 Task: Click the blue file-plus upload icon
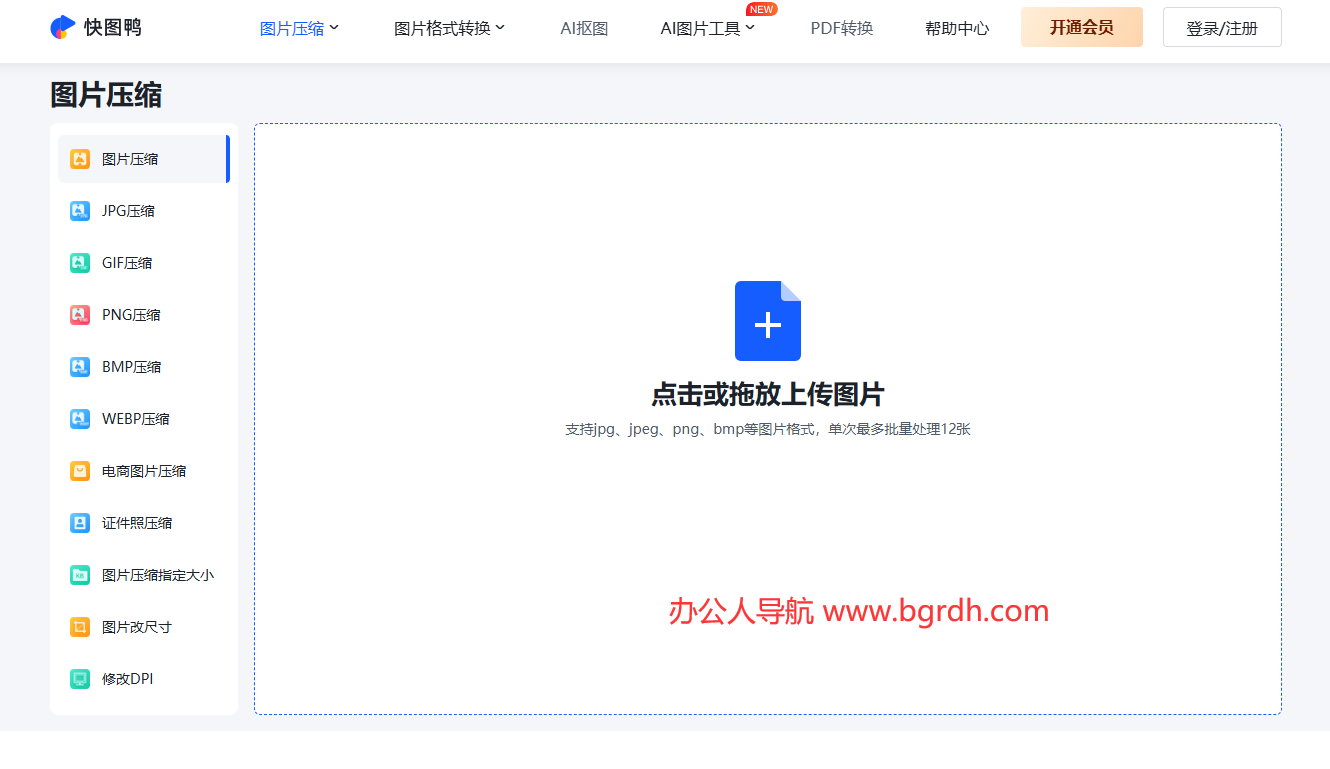click(768, 321)
